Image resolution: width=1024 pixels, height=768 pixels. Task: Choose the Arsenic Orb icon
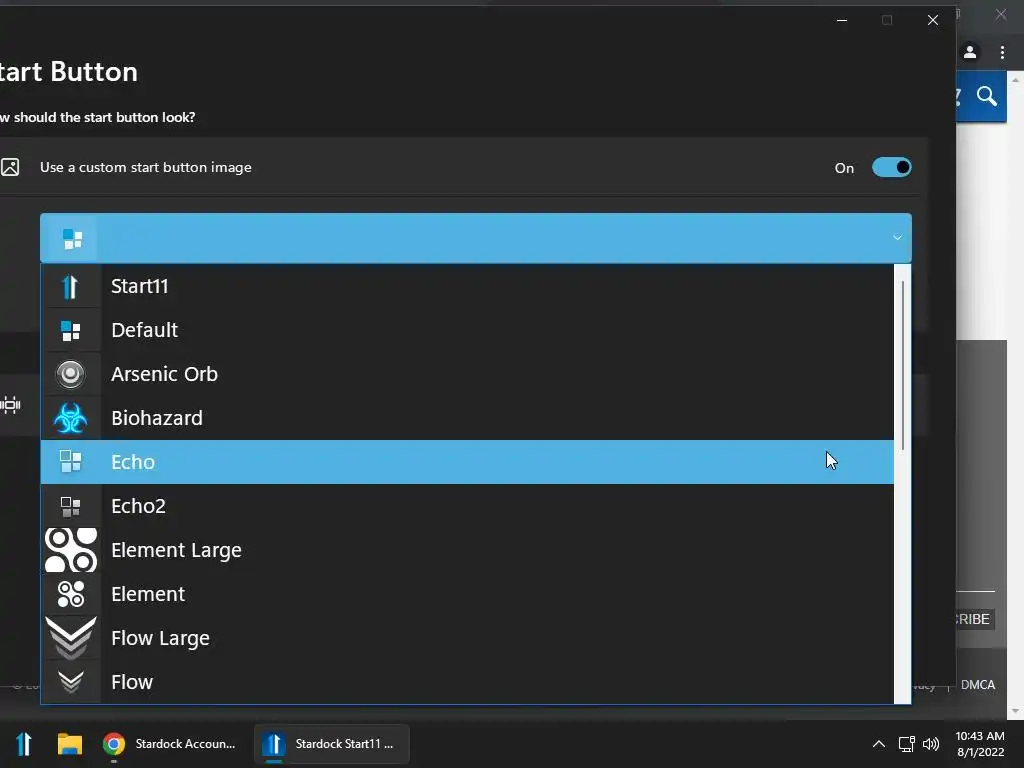pyautogui.click(x=71, y=374)
